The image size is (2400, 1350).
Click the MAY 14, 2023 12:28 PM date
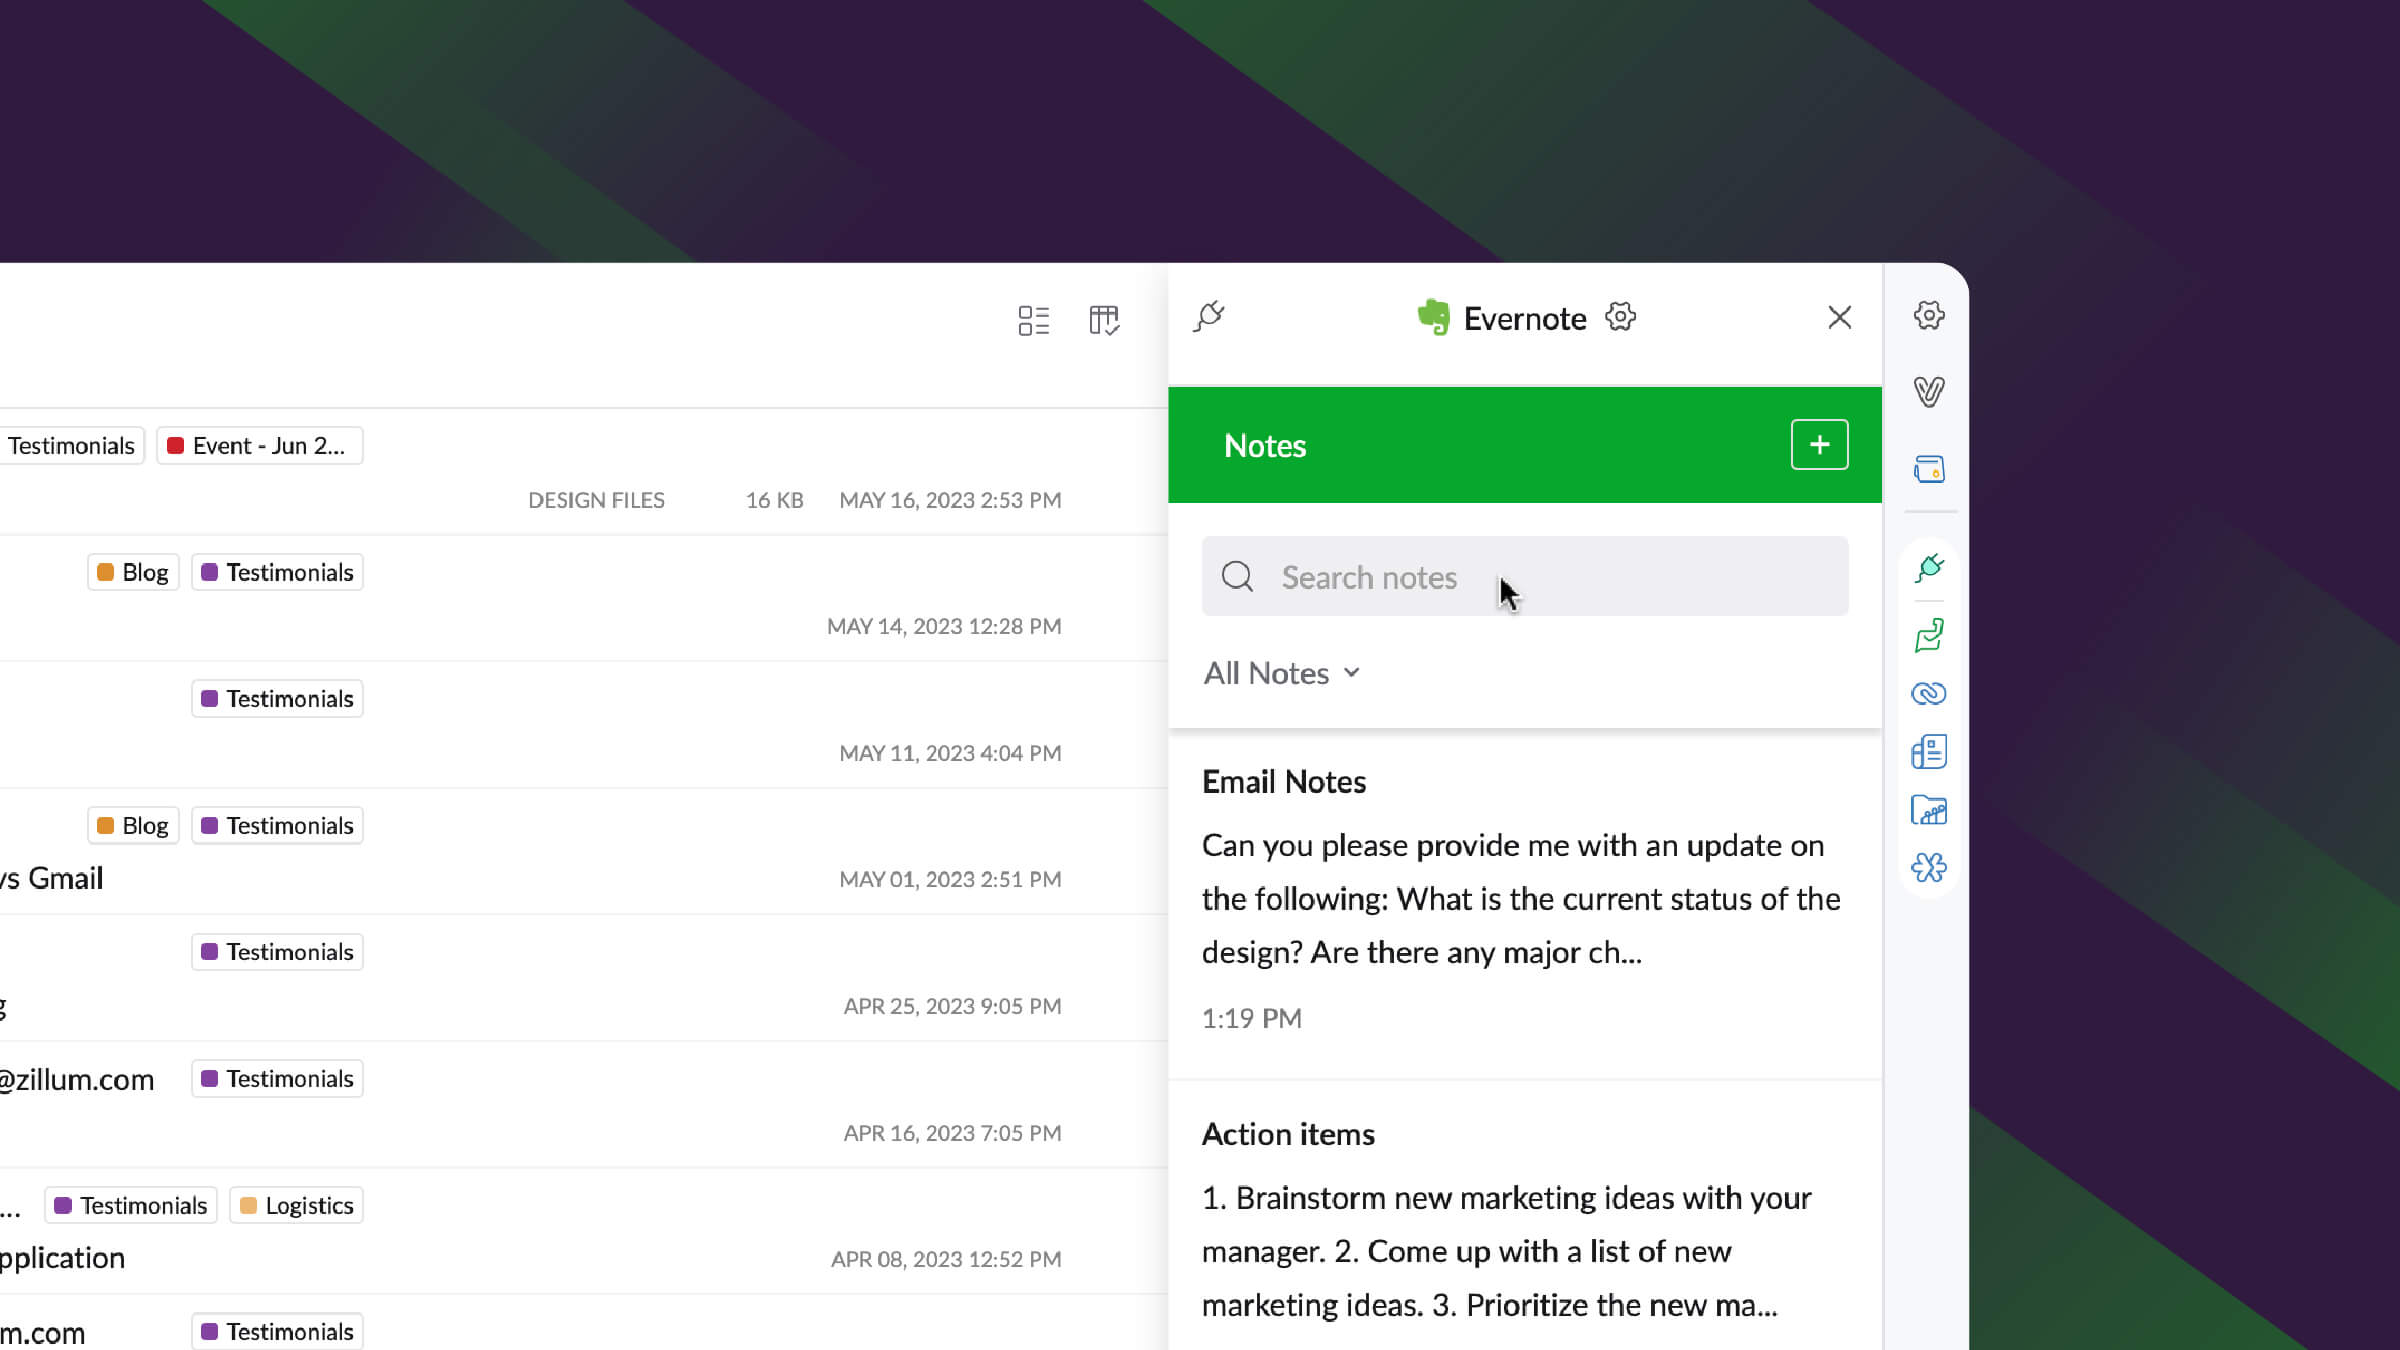[944, 626]
